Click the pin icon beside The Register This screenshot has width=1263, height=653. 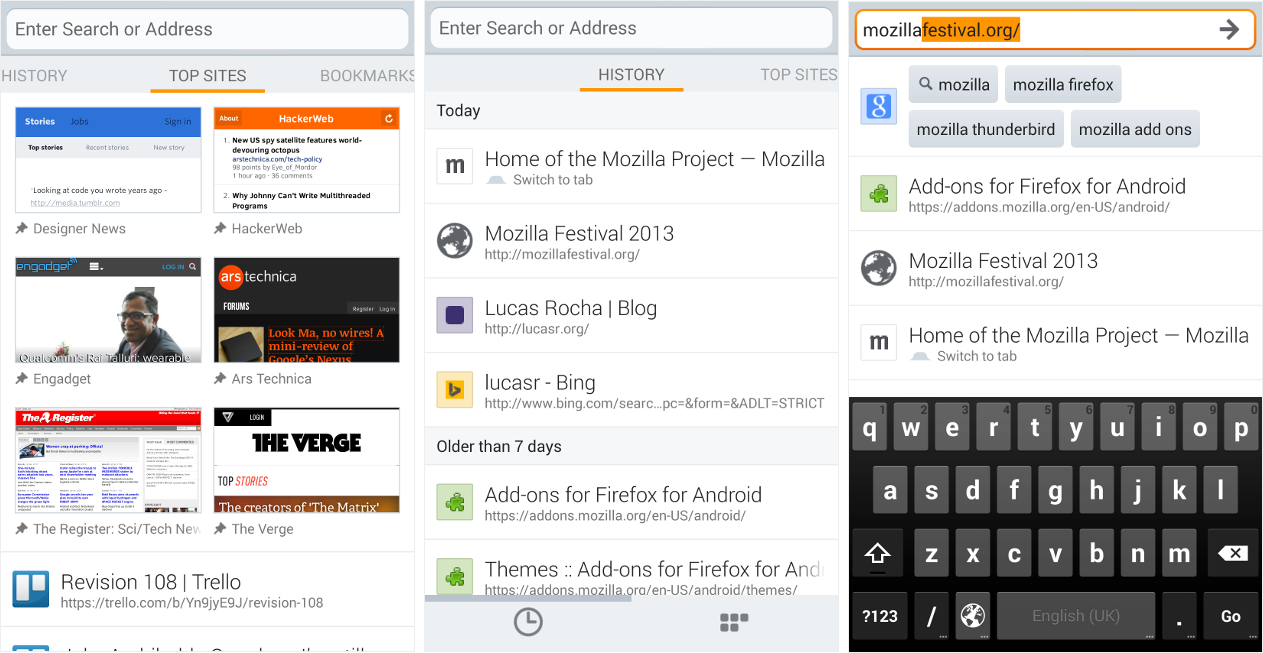click(x=22, y=529)
